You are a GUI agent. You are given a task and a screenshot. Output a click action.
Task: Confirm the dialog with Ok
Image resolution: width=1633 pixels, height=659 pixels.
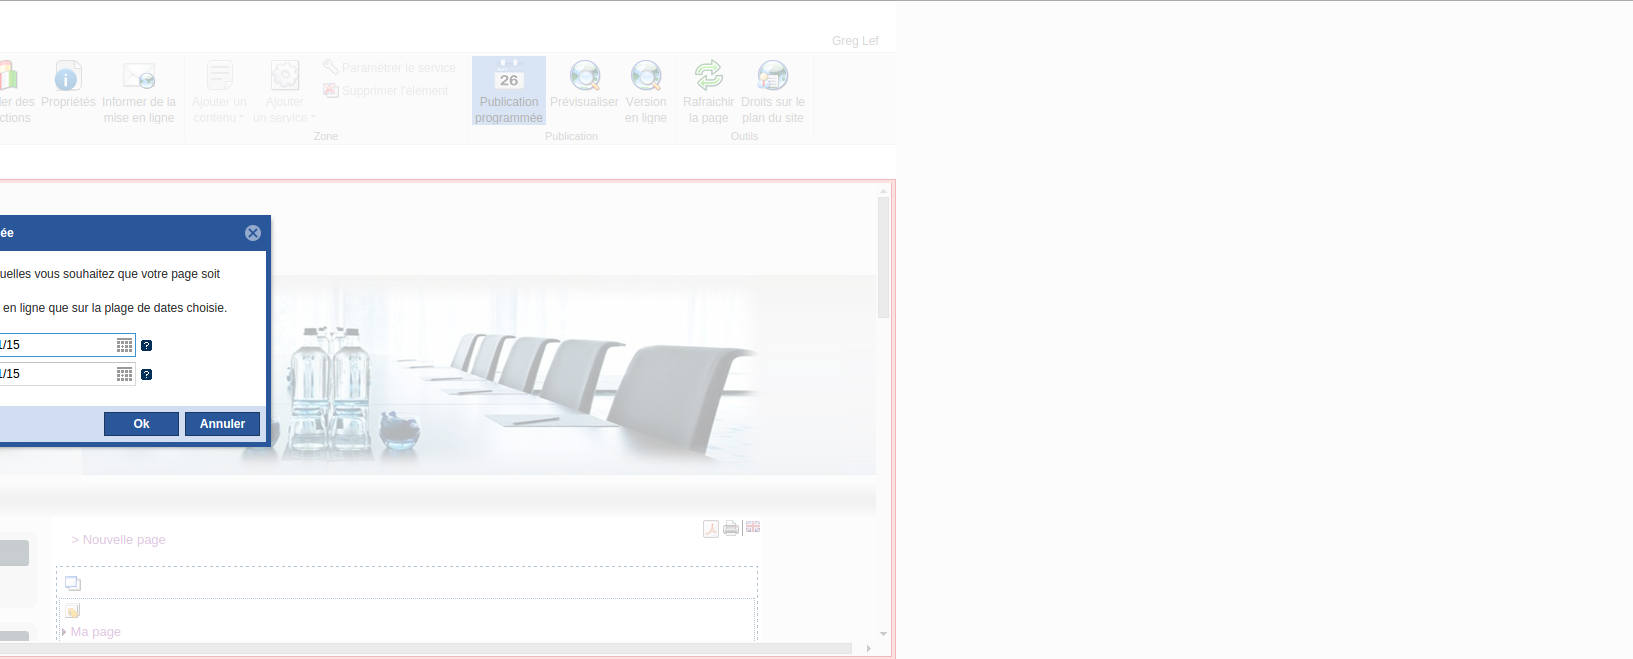coord(141,424)
